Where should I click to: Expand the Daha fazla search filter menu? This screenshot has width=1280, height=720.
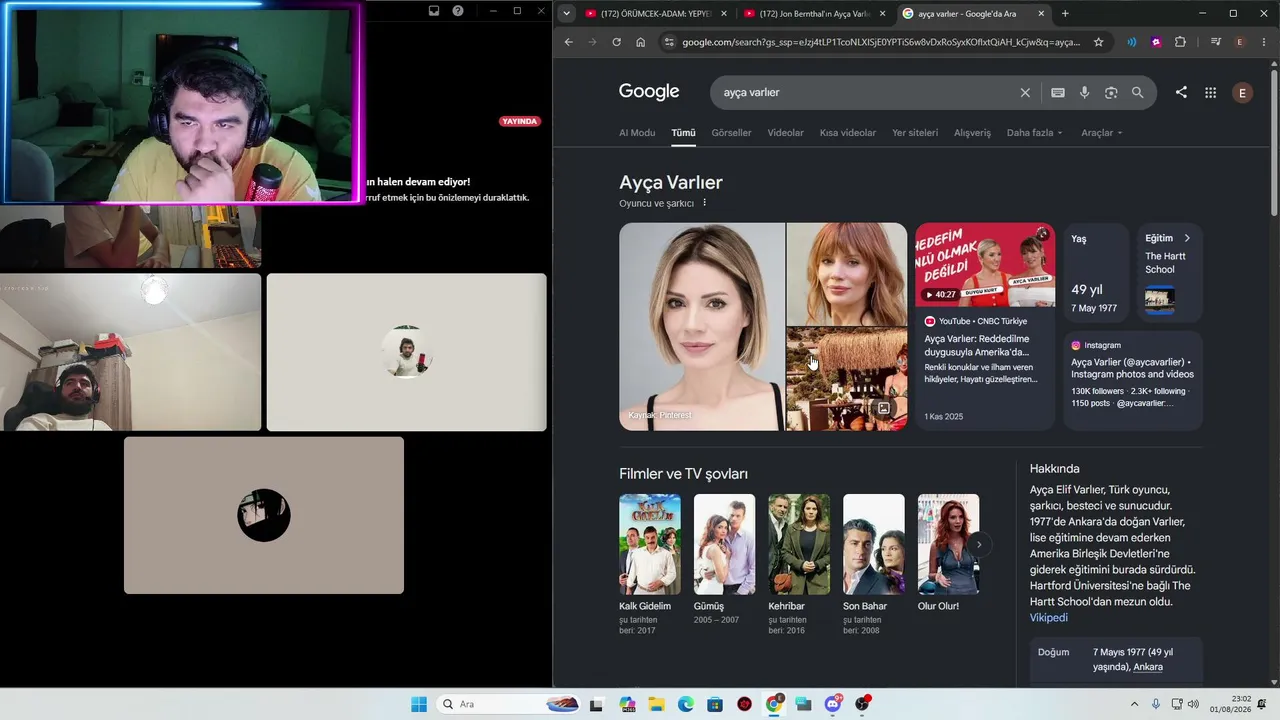1035,133
